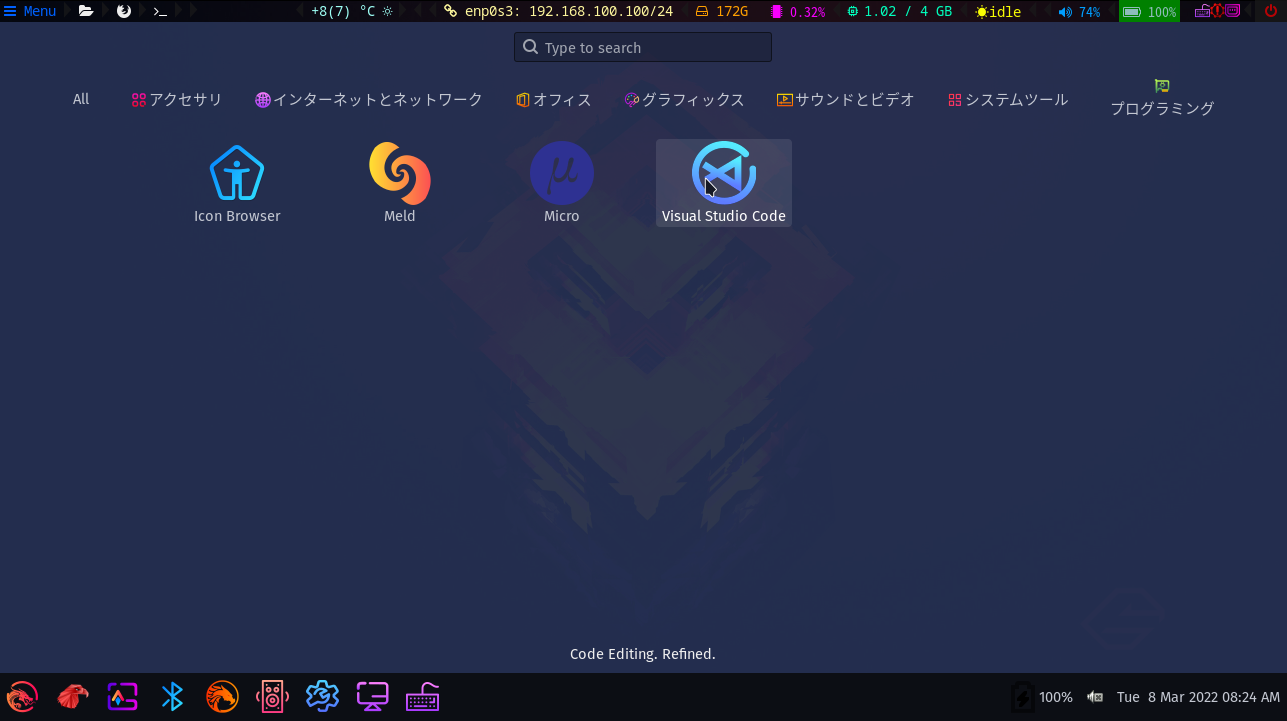Click into the Type to search field
The height and width of the screenshot is (721, 1287).
[x=643, y=47]
